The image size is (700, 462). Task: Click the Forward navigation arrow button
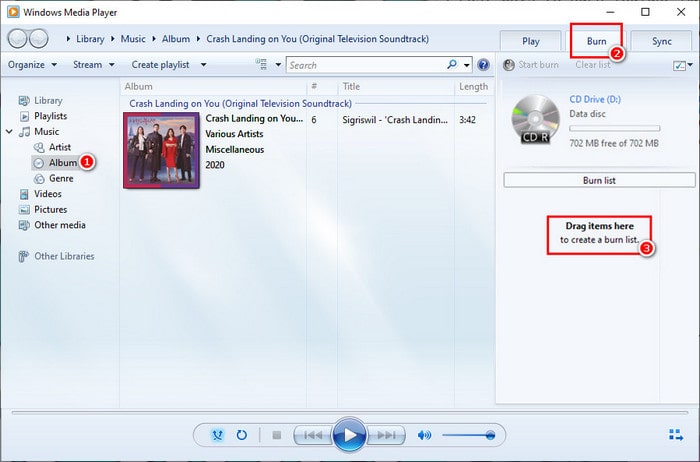tap(39, 39)
